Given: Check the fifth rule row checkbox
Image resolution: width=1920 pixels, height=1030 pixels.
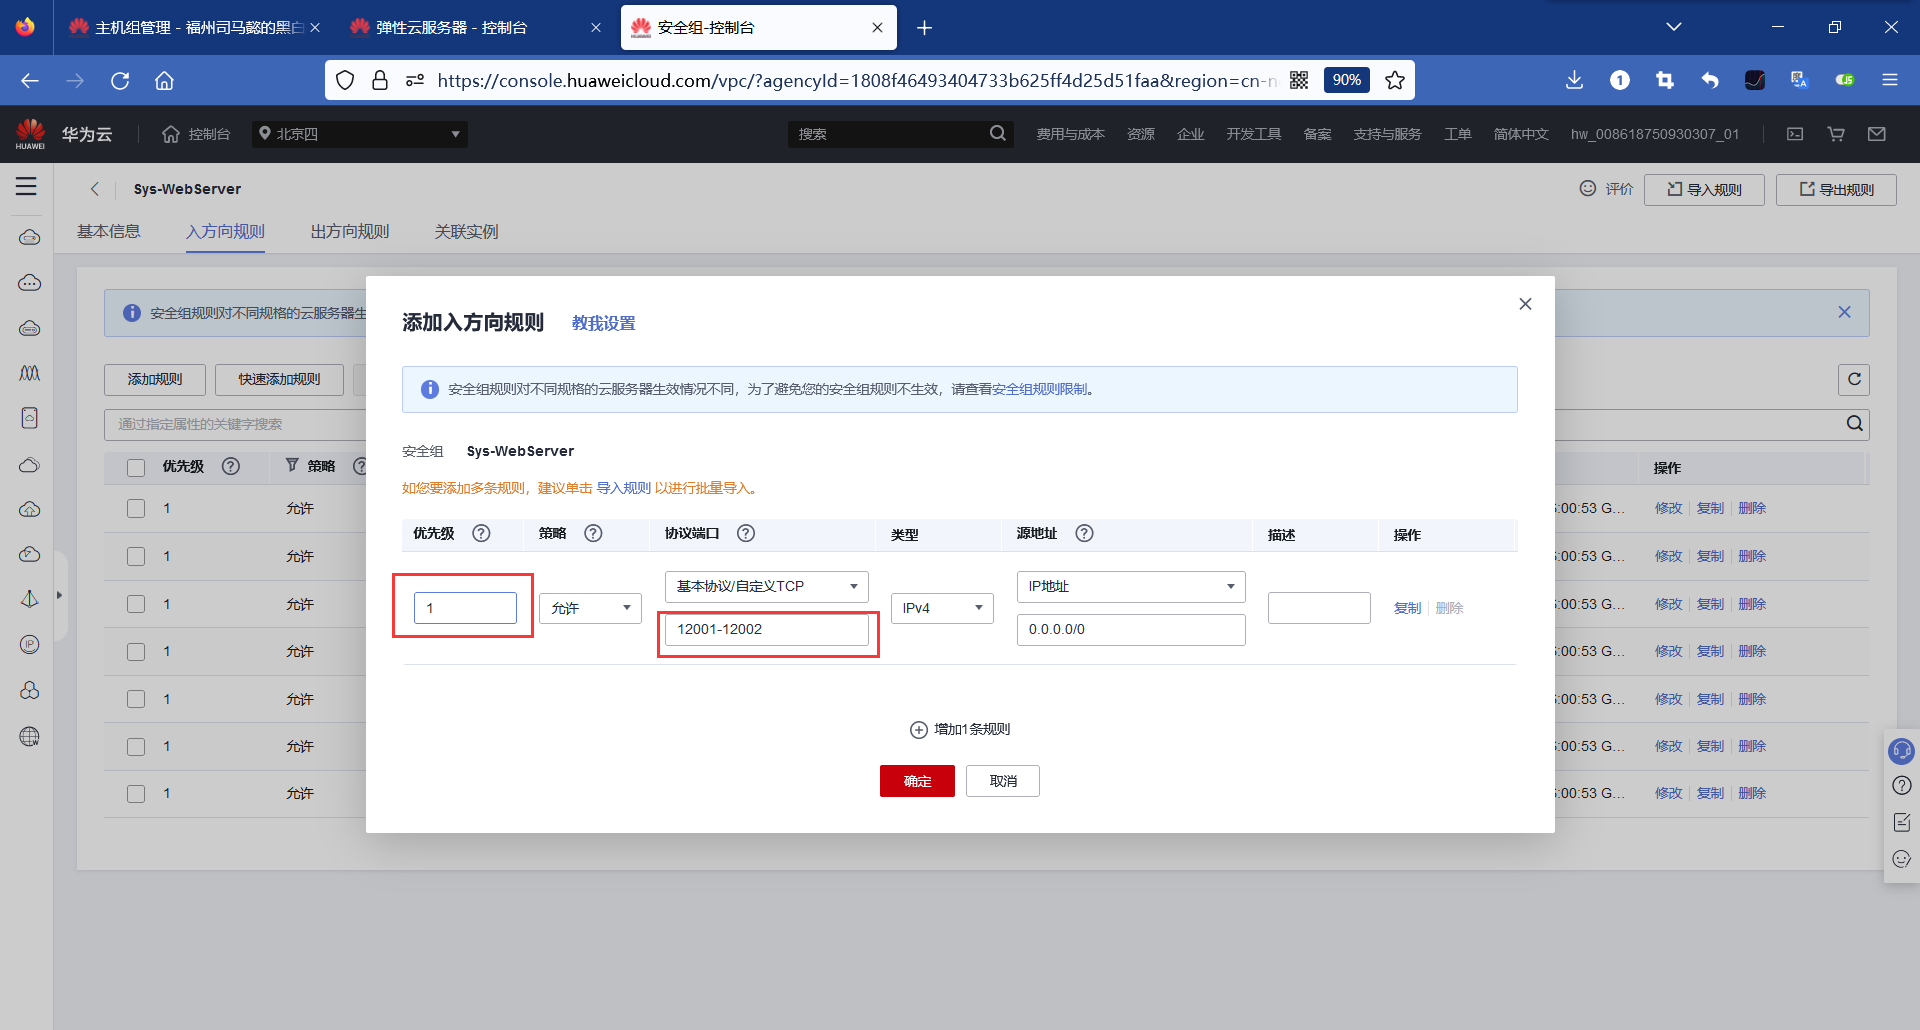Looking at the screenshot, I should [x=136, y=699].
